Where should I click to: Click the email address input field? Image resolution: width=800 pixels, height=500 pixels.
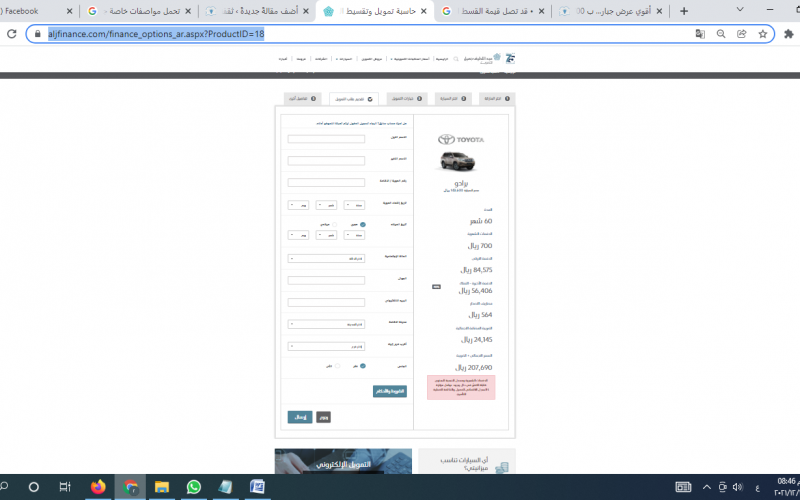pyautogui.click(x=326, y=303)
